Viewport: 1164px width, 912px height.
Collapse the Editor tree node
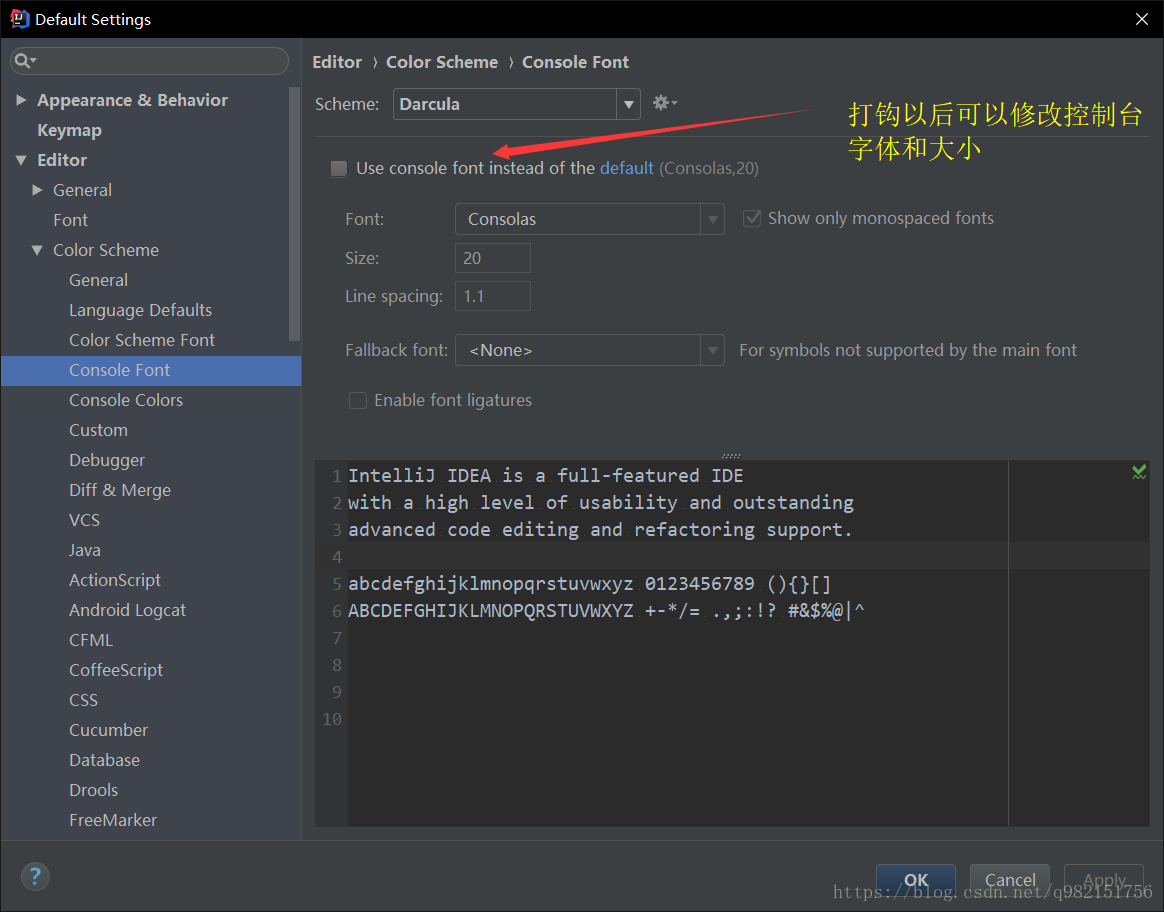(x=22, y=160)
